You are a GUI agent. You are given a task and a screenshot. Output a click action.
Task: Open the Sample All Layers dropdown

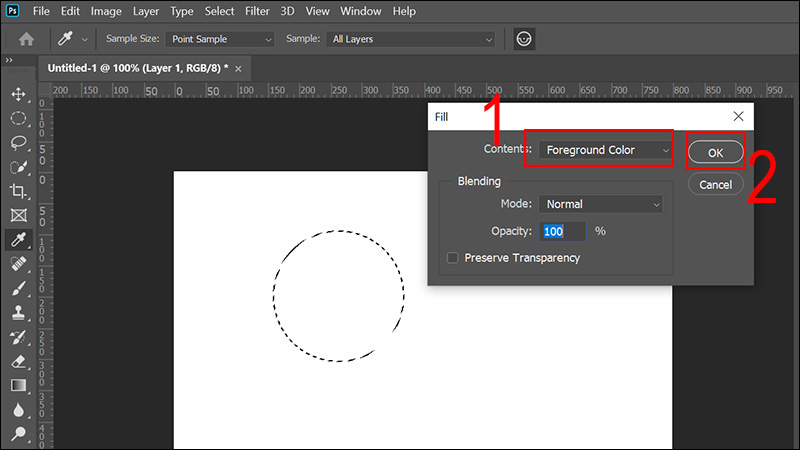(411, 39)
